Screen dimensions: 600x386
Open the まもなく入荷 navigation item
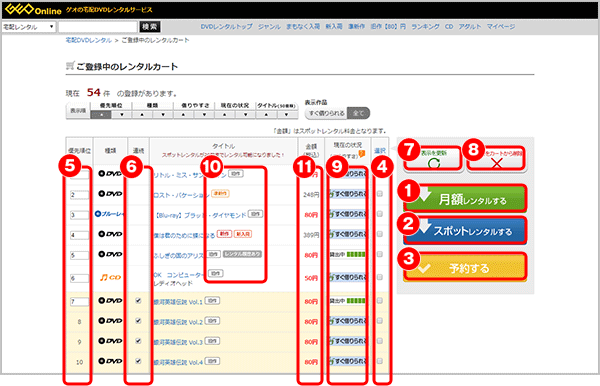click(303, 26)
